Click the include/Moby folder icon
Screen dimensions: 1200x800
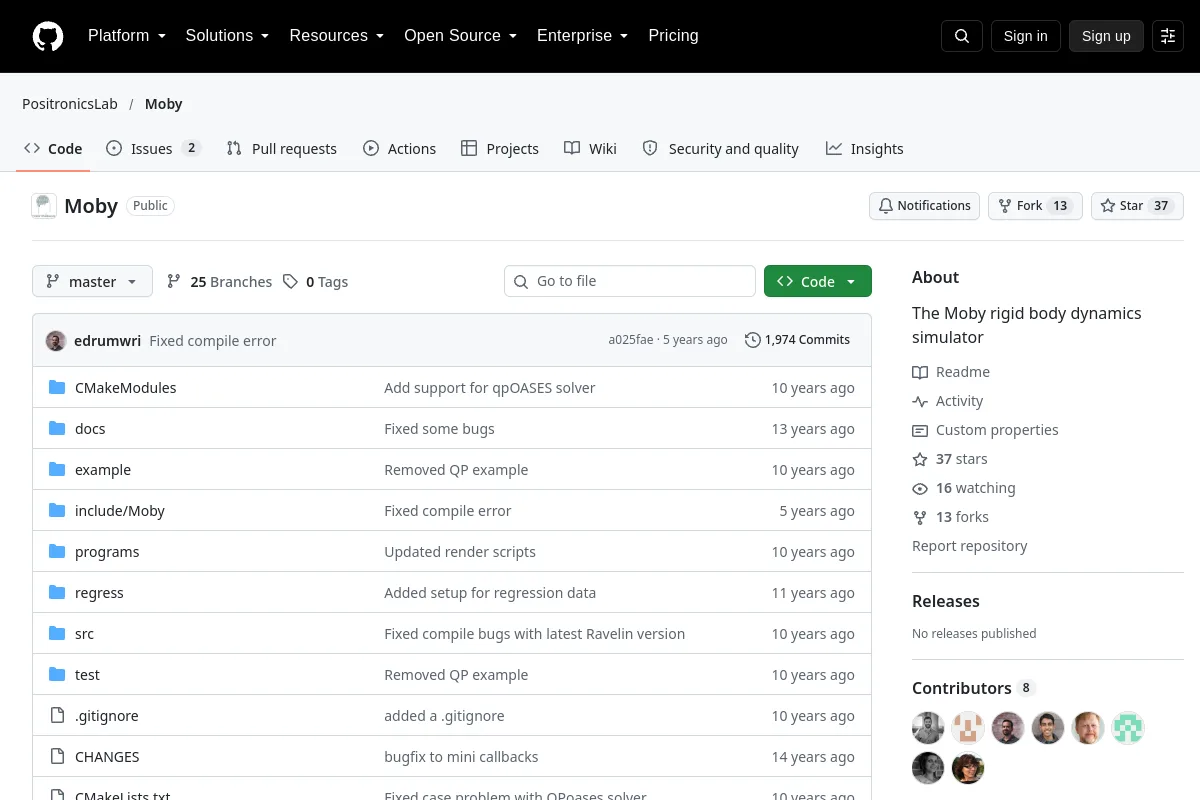pyautogui.click(x=57, y=511)
